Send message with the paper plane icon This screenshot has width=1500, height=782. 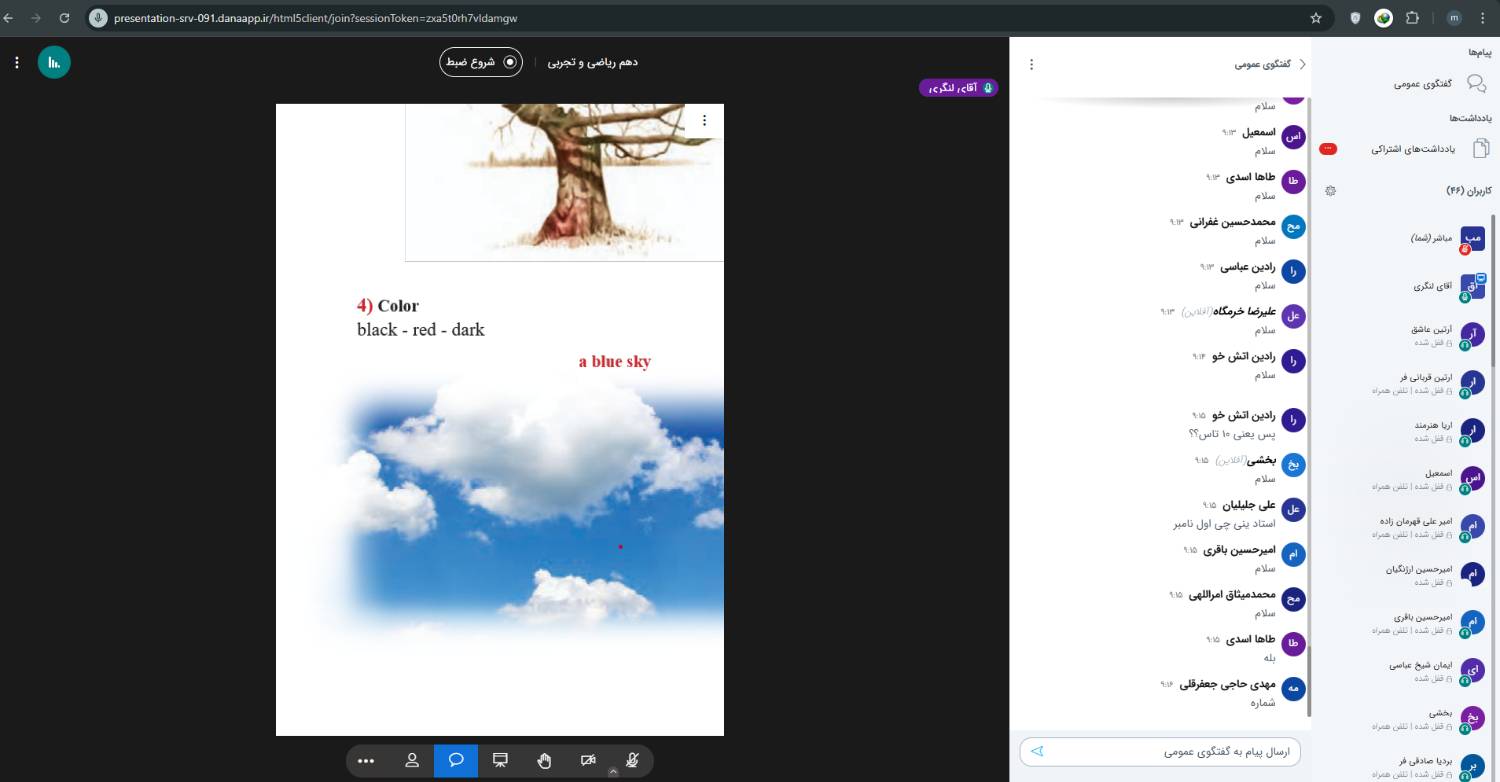1037,751
